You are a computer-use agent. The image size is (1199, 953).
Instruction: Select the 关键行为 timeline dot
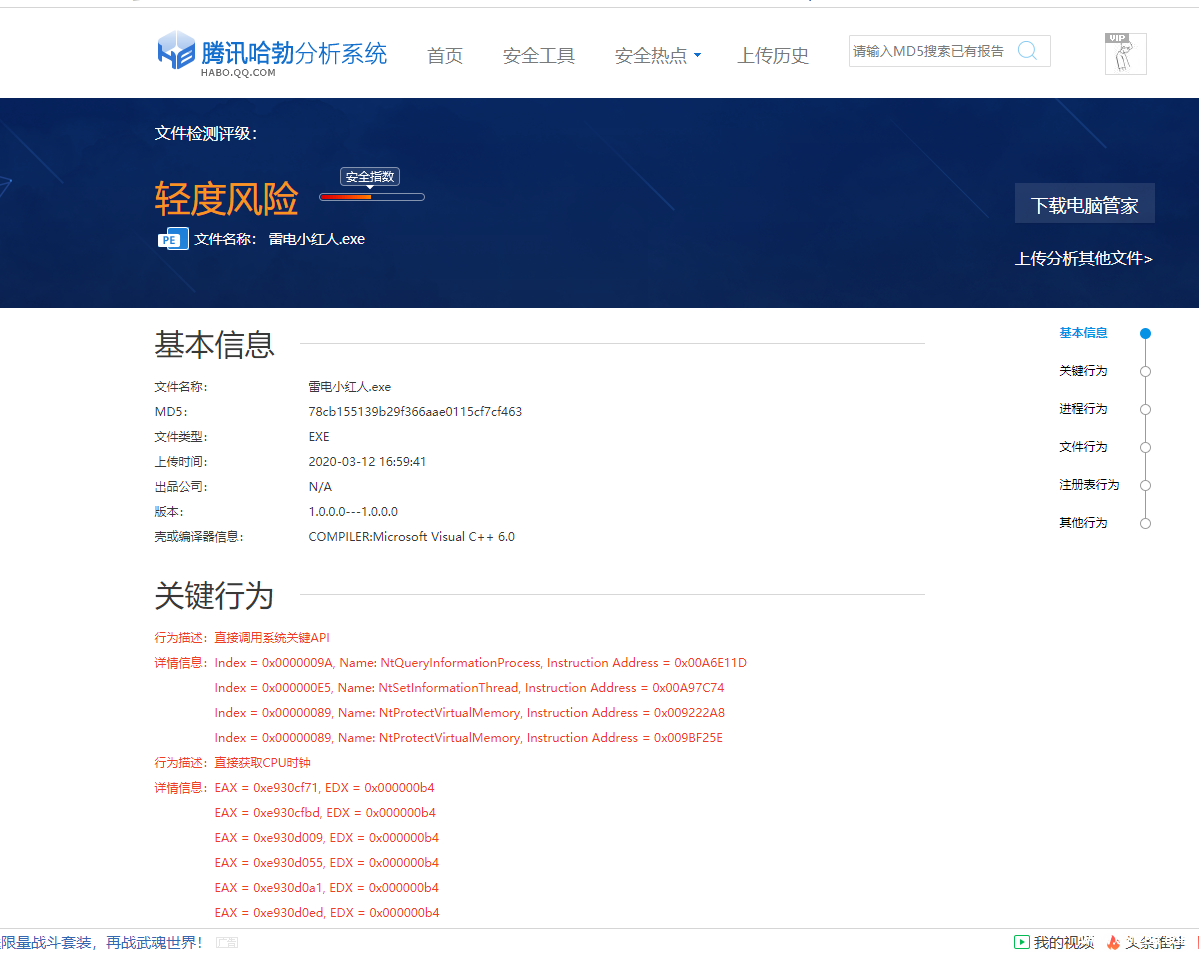point(1145,372)
